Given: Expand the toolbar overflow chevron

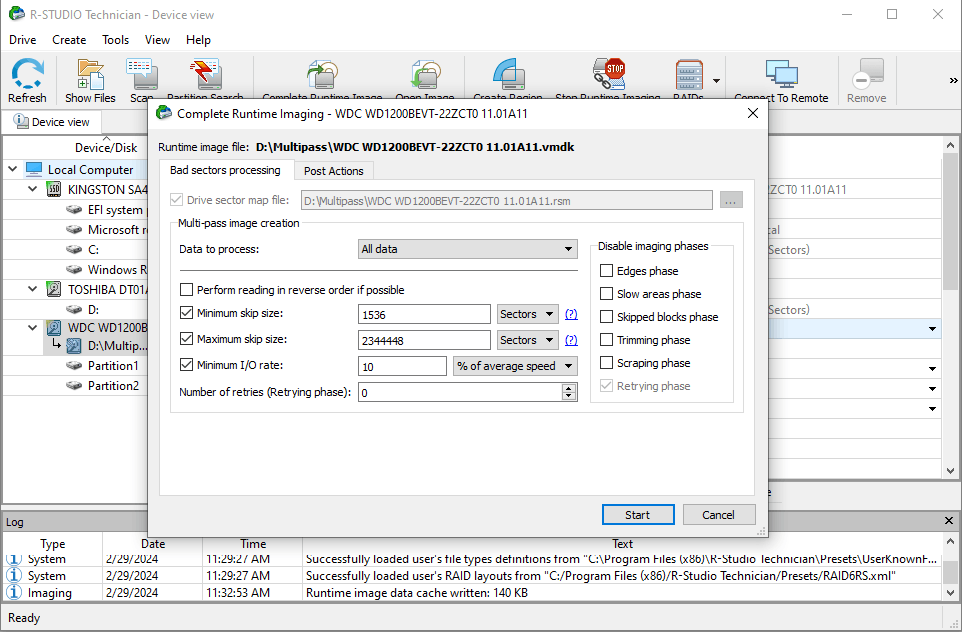Looking at the screenshot, I should 953,80.
